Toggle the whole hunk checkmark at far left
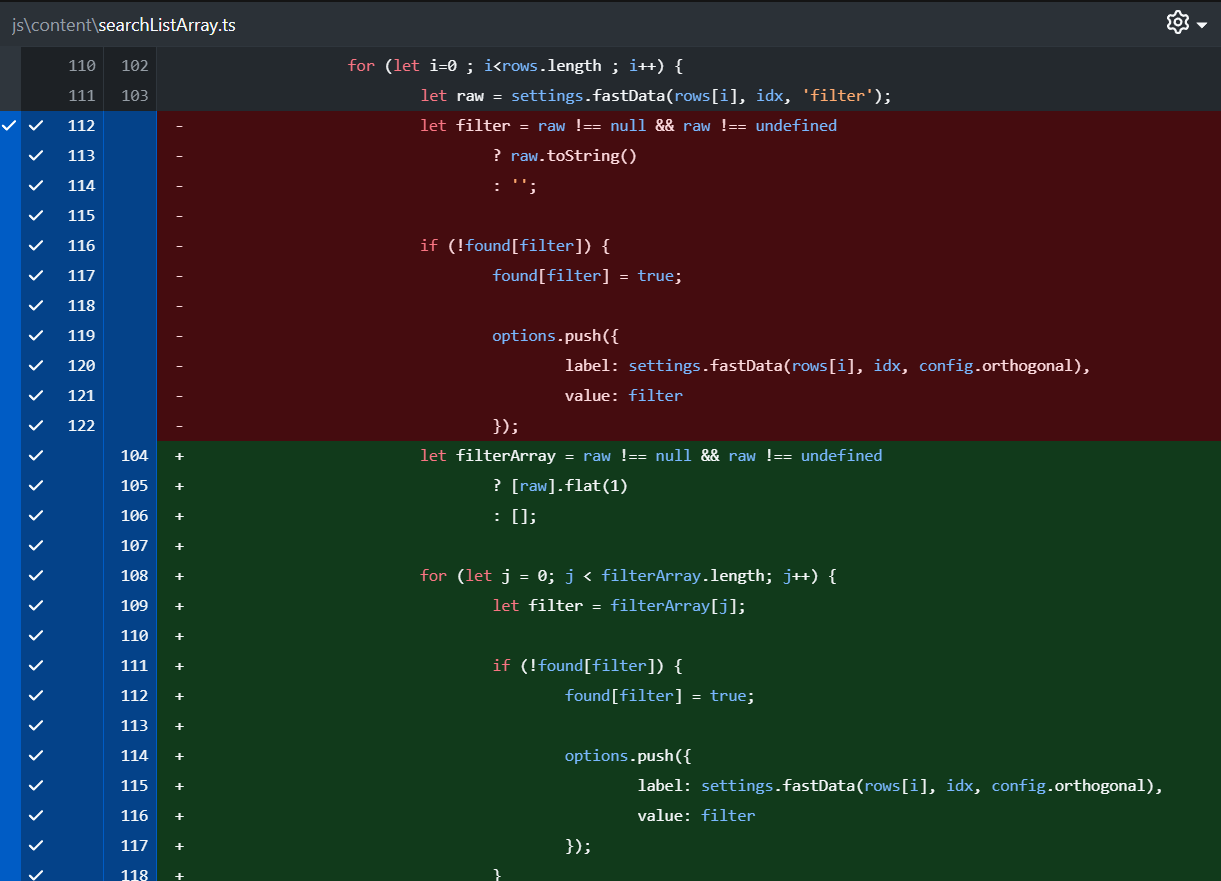This screenshot has height=881, width=1221. coord(10,126)
